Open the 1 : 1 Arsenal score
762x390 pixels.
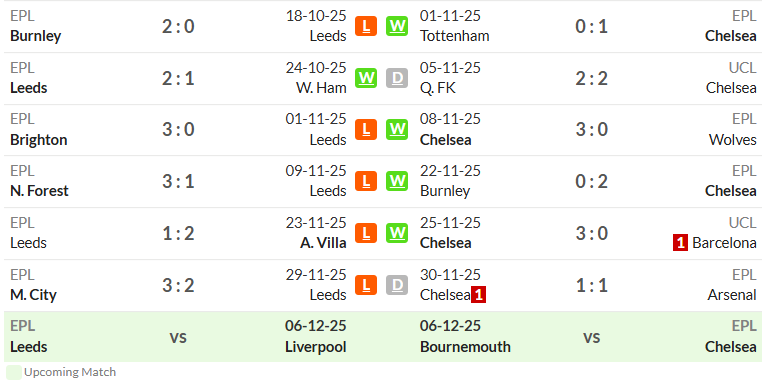tap(591, 285)
